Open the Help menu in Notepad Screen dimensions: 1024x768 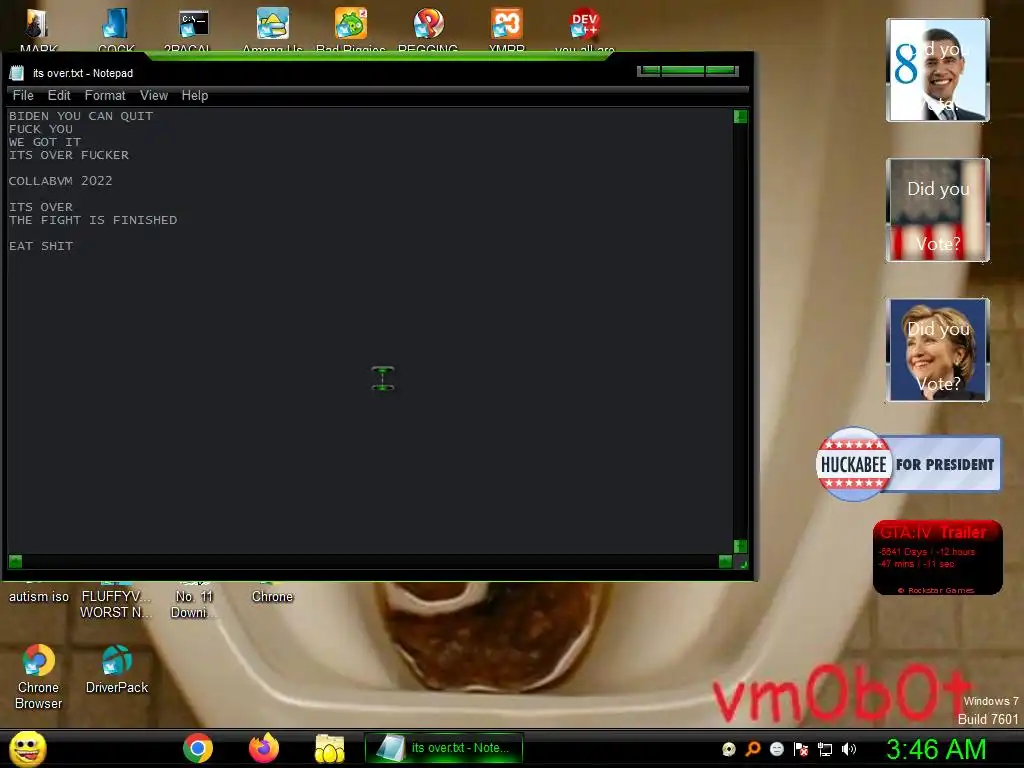pyautogui.click(x=195, y=95)
